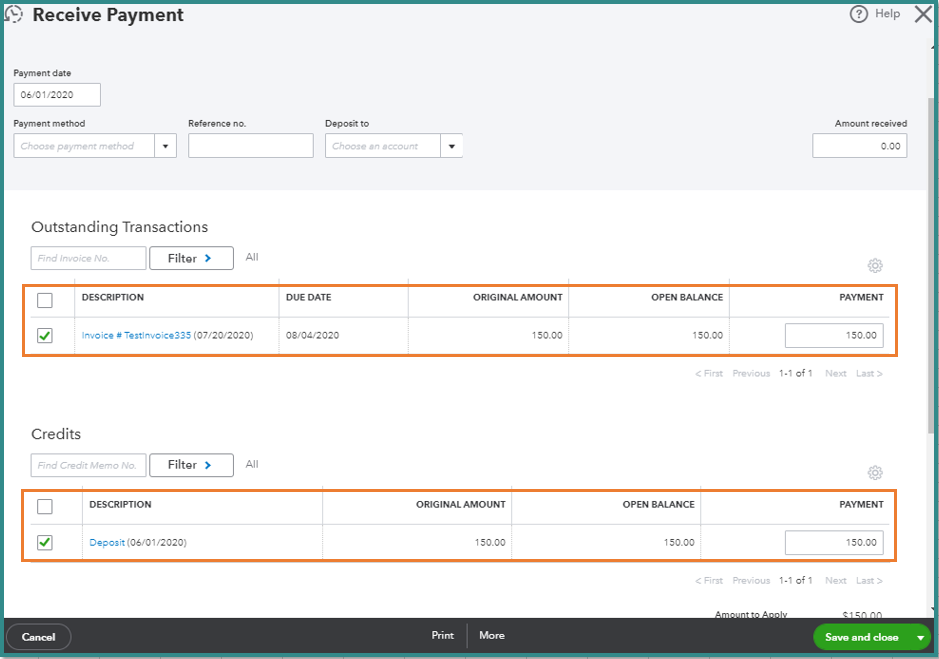Close the Receive Payment window
Screen dimensions: 939x659
pyautogui.click(x=923, y=14)
